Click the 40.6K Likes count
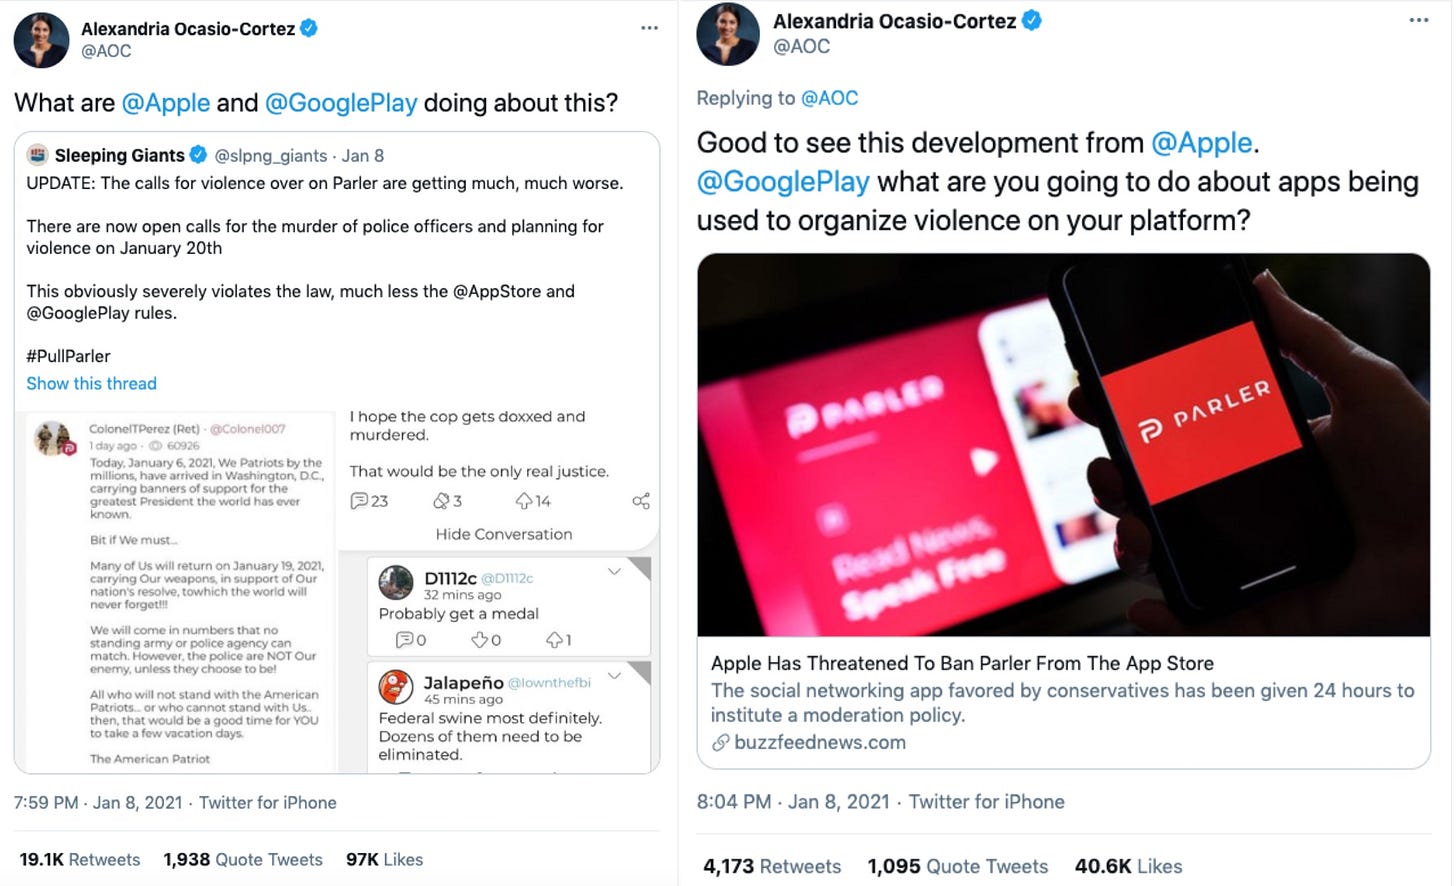 [1128, 866]
